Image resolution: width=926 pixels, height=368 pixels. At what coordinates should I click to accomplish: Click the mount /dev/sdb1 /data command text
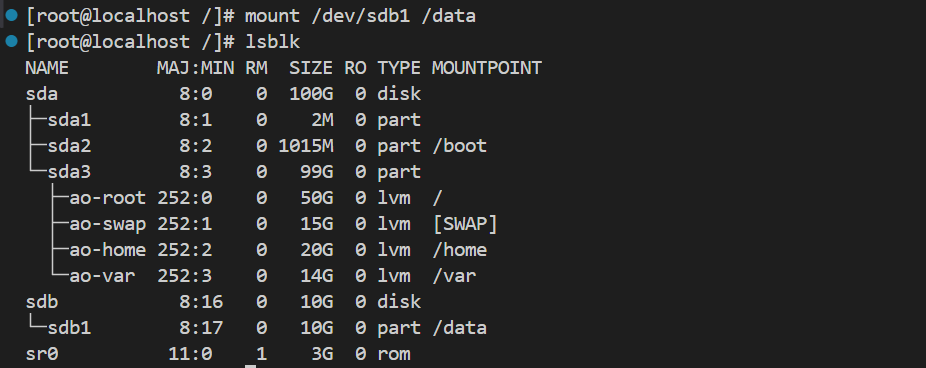tap(360, 16)
